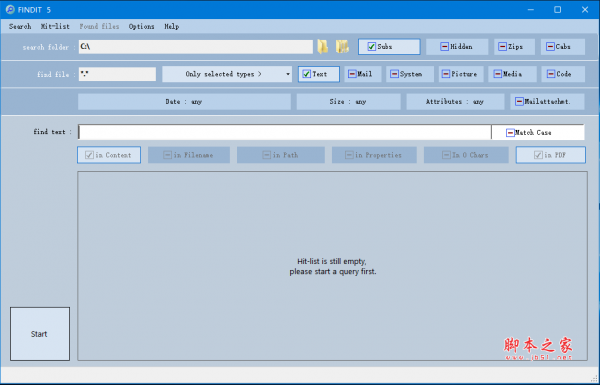
Task: Click the Date : any filter button
Action: (184, 102)
